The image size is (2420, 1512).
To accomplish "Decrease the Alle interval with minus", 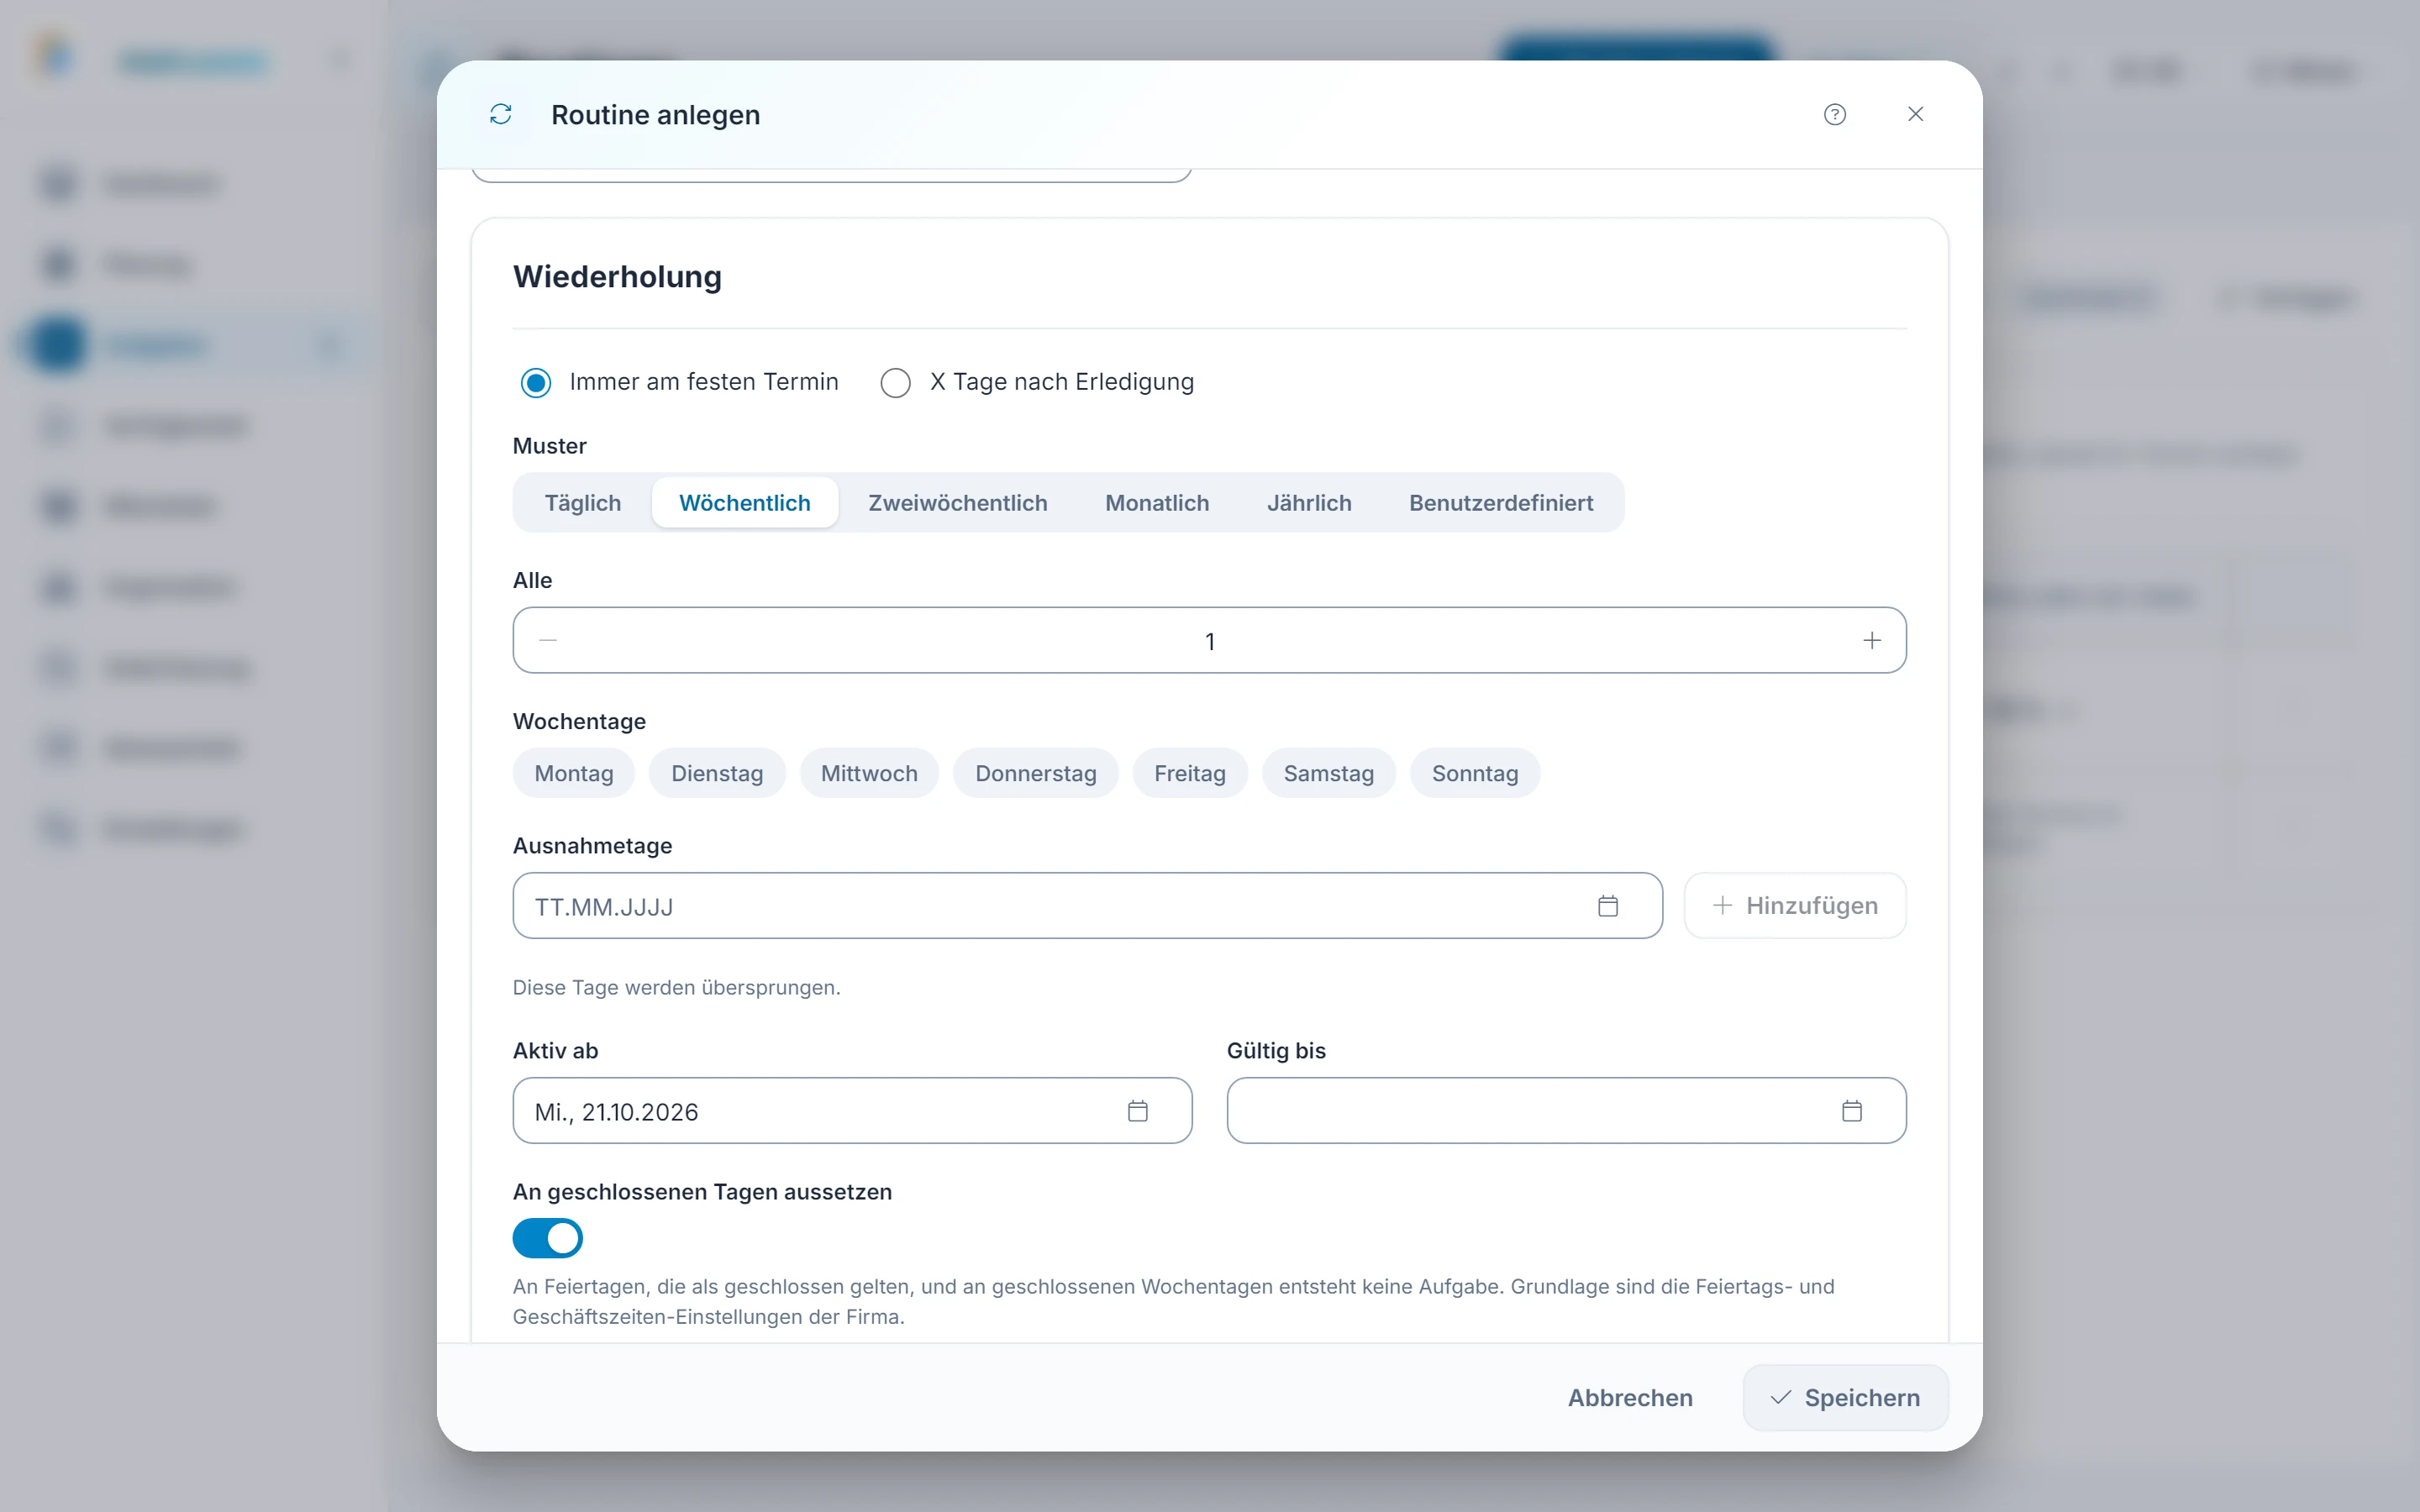I will [548, 640].
